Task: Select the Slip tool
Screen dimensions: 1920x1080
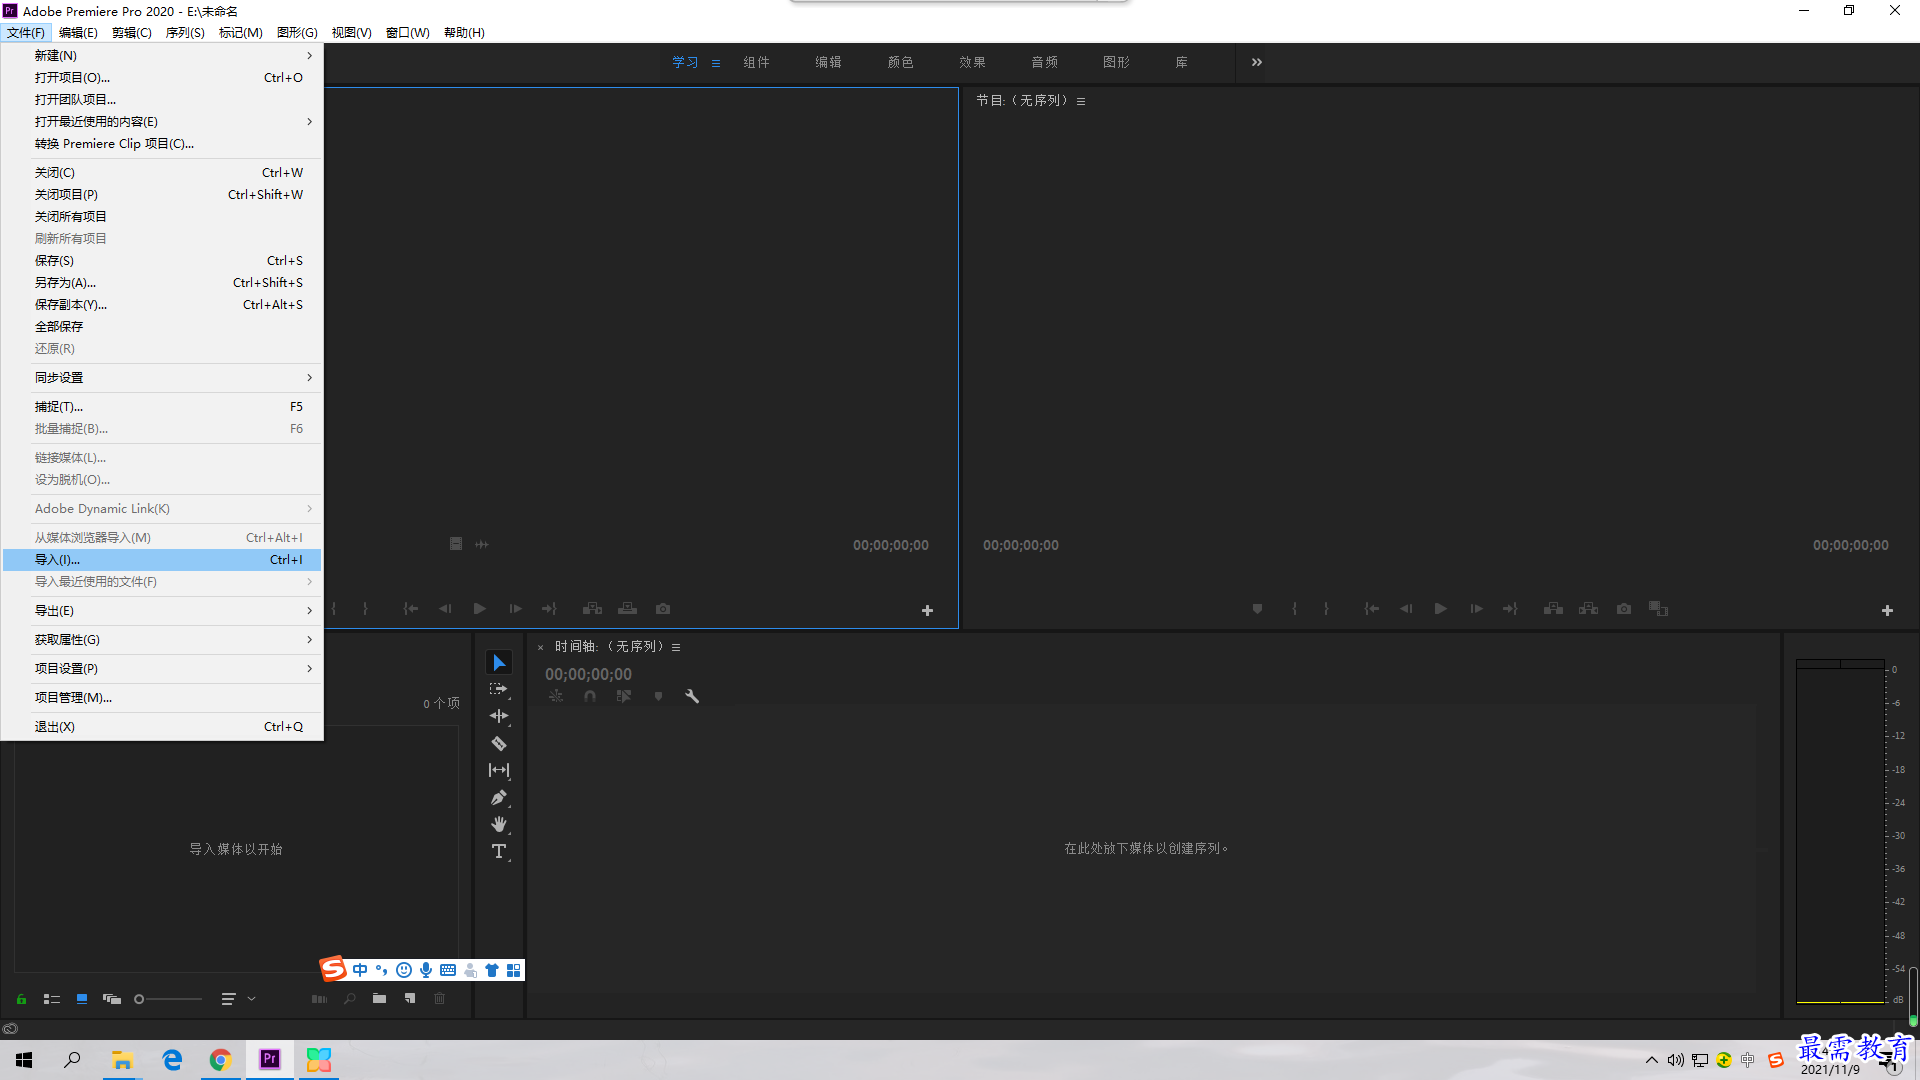Action: coord(499,770)
